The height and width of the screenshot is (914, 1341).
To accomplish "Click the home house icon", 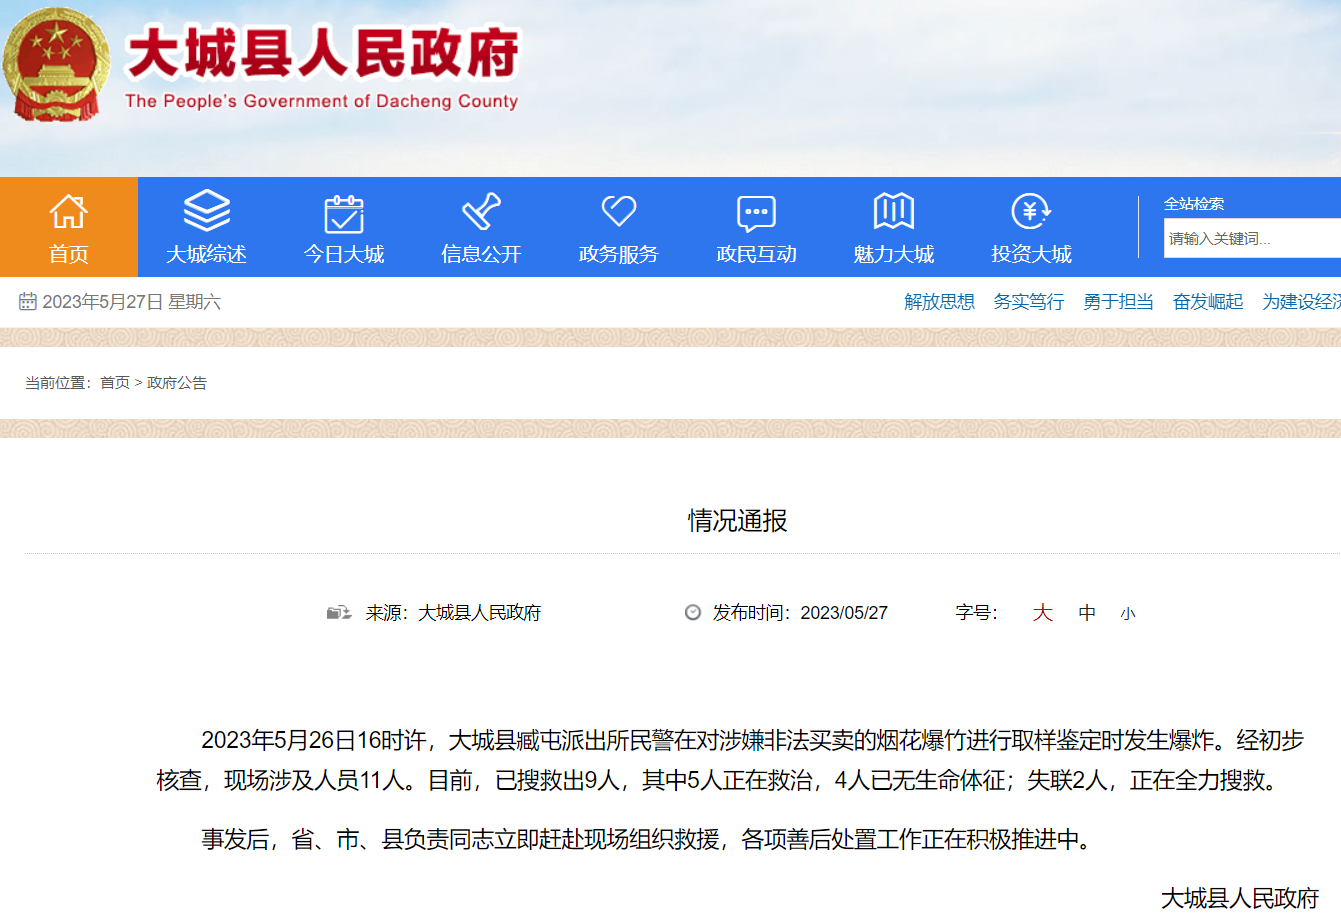I will (x=68, y=212).
